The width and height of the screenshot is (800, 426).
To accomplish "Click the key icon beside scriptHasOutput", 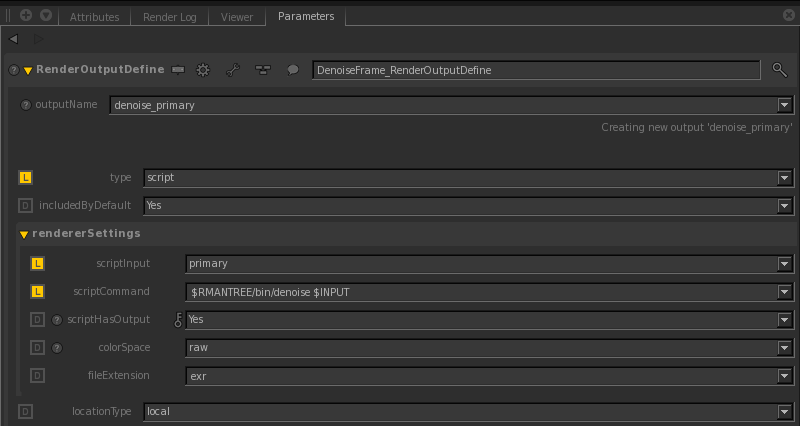I will point(179,320).
